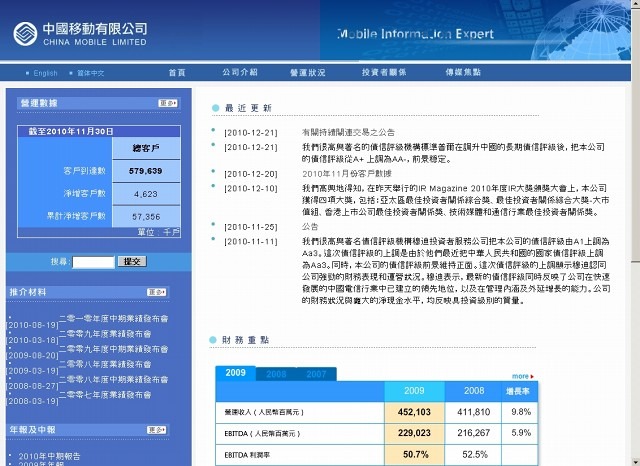Open 有關持續關連交易之公告 announcement link
This screenshot has width=640, height=466.
click(348, 132)
